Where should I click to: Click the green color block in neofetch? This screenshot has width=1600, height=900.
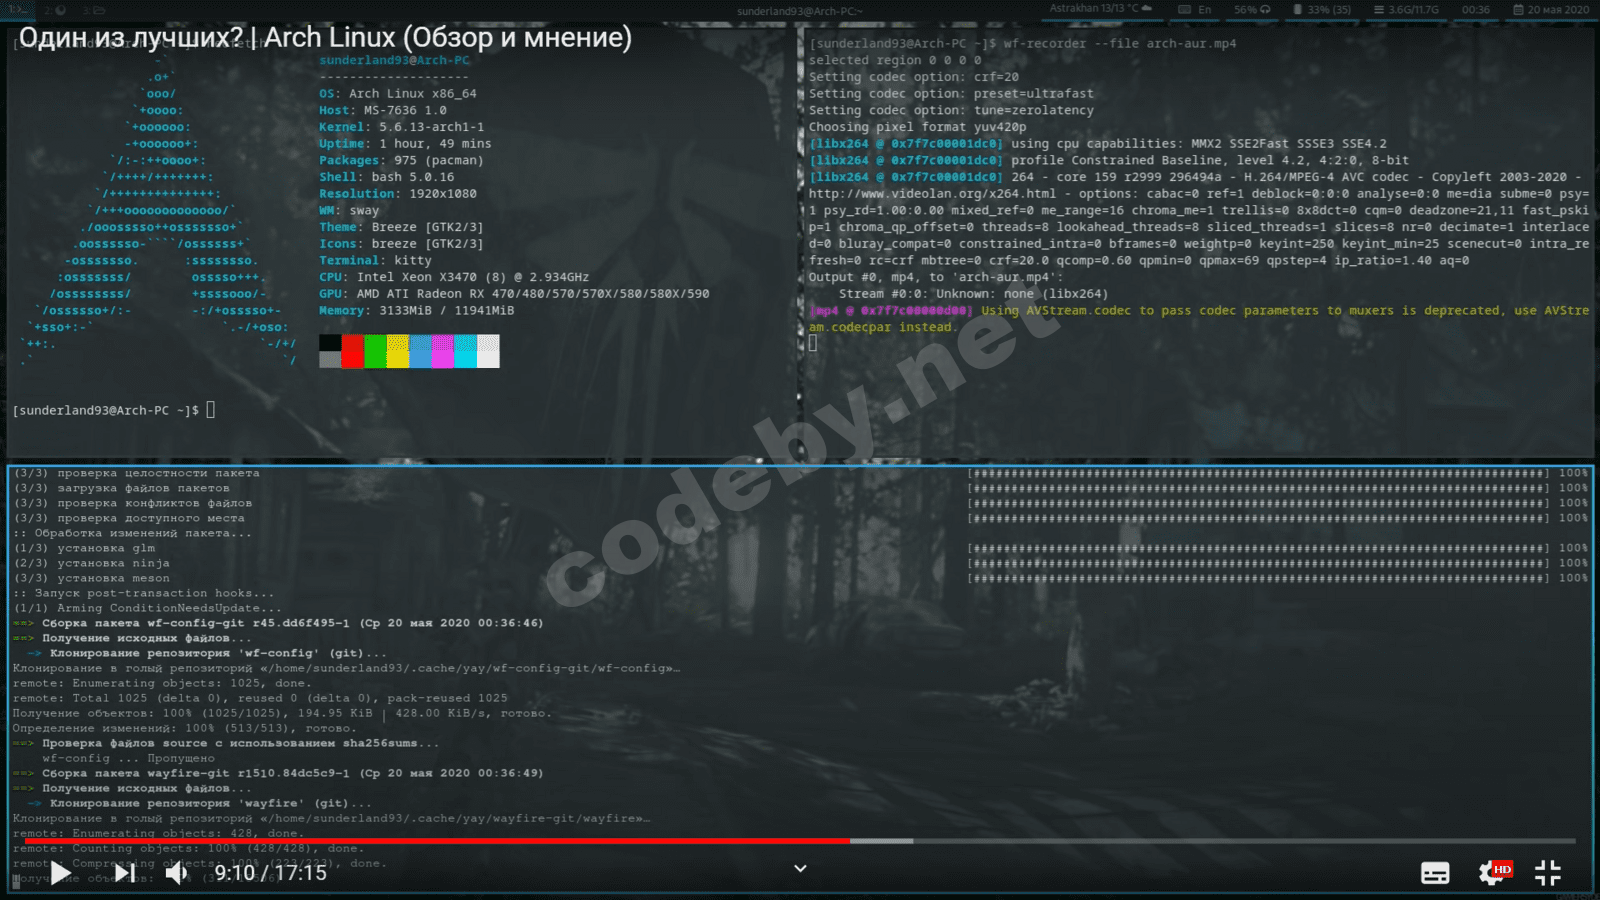(375, 351)
